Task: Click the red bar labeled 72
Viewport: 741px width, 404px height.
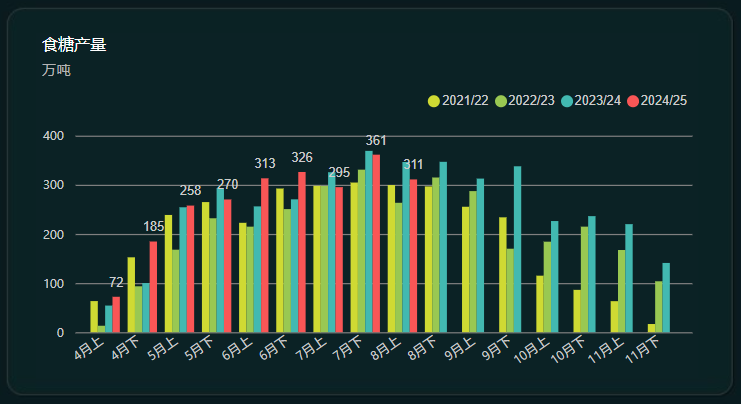Action: (x=116, y=314)
